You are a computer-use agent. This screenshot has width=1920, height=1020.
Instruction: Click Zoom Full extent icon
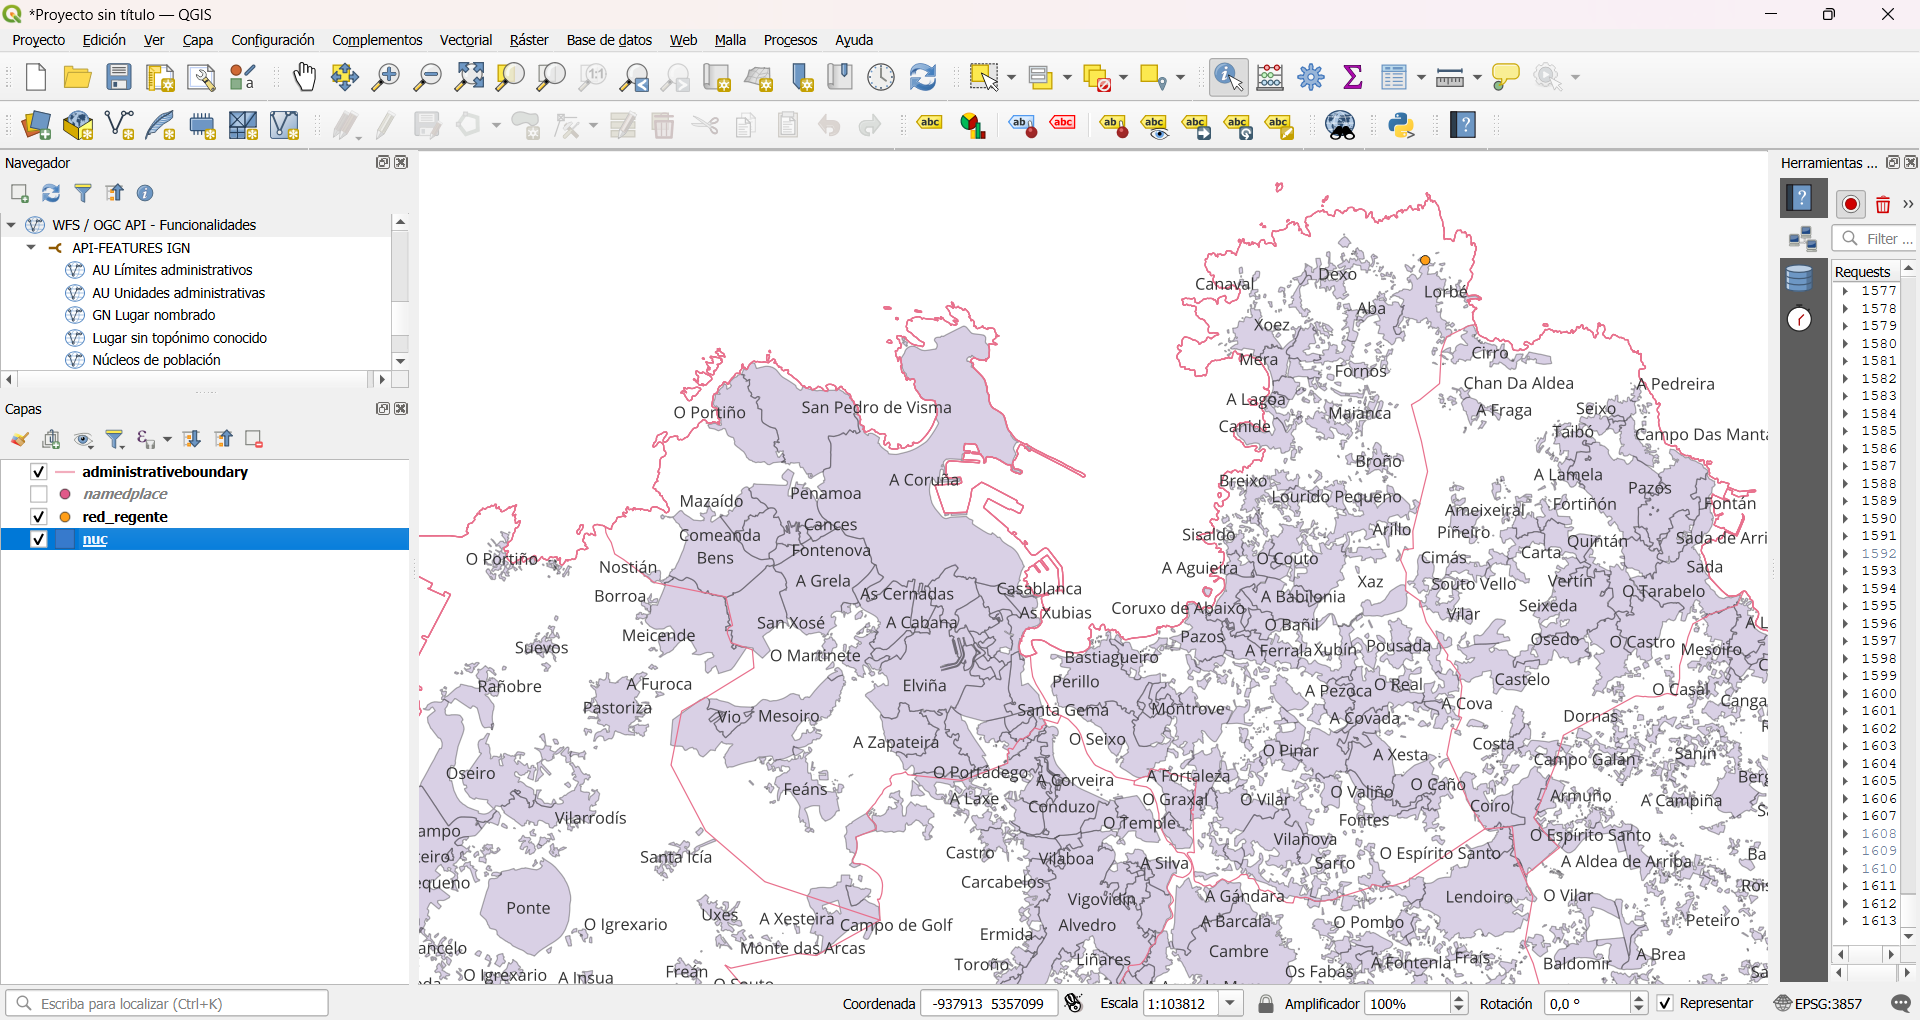pos(469,77)
